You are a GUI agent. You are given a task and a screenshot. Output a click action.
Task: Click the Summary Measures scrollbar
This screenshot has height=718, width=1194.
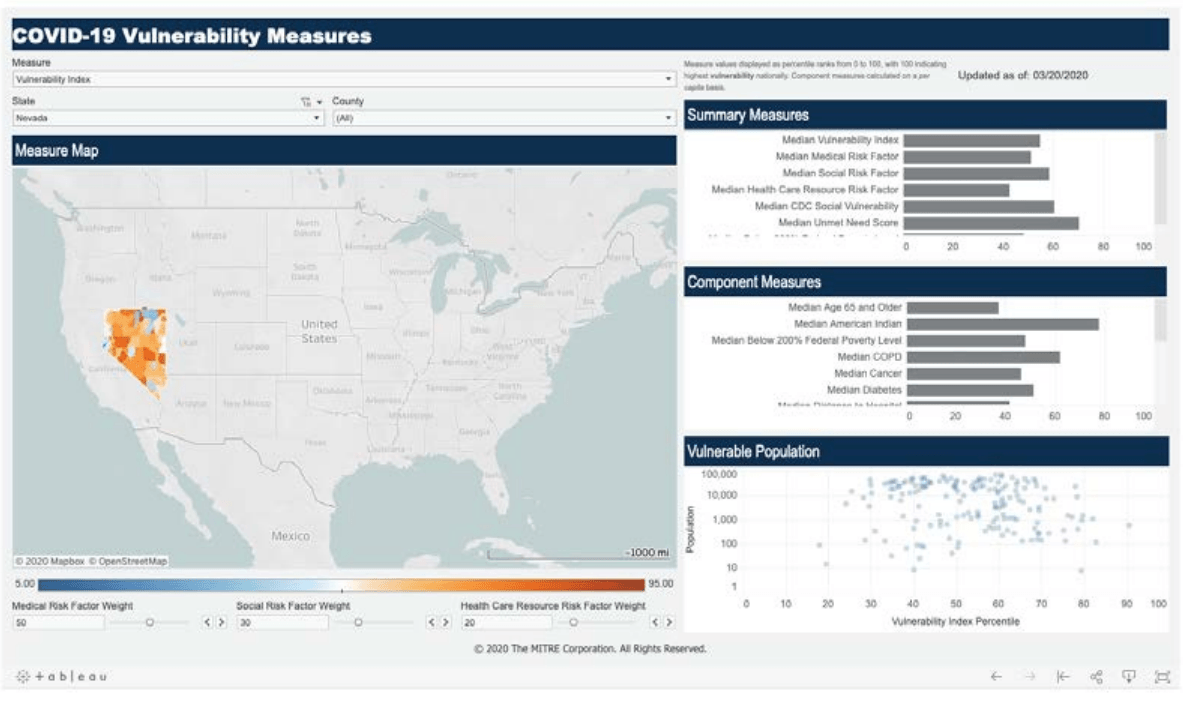click(x=1160, y=180)
